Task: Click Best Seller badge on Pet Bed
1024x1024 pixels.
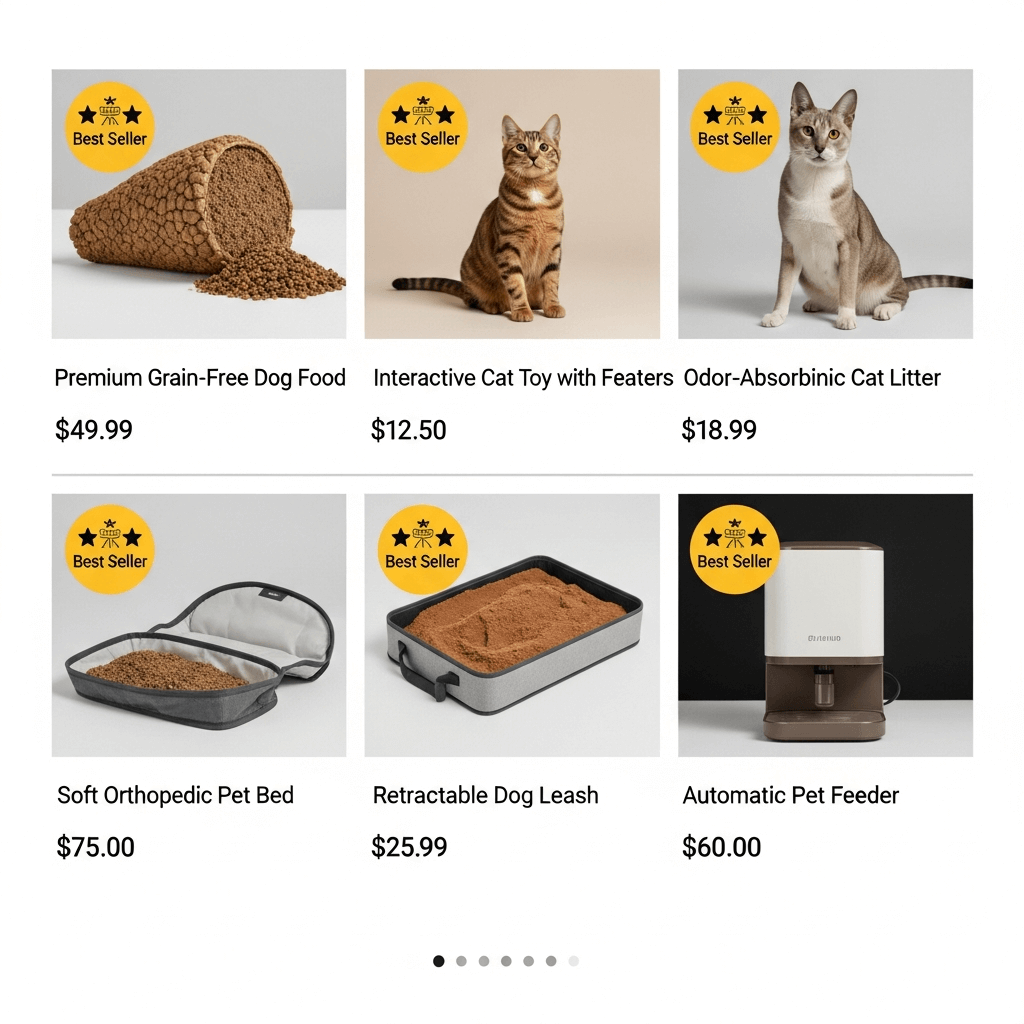Action: 110,549
